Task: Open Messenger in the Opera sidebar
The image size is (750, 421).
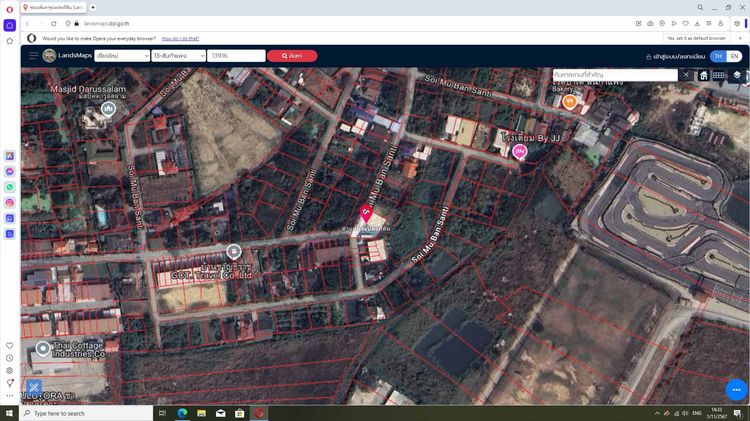Action: [10, 171]
